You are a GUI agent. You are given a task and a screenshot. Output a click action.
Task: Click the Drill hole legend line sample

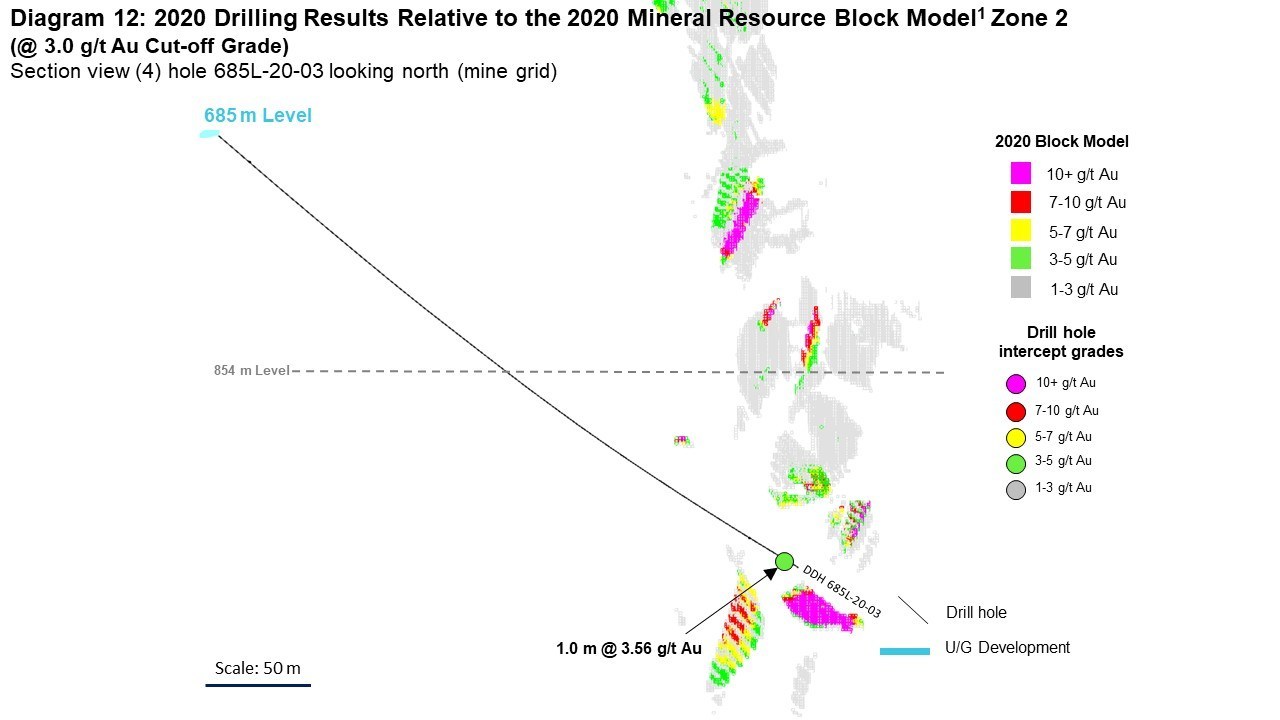click(914, 611)
